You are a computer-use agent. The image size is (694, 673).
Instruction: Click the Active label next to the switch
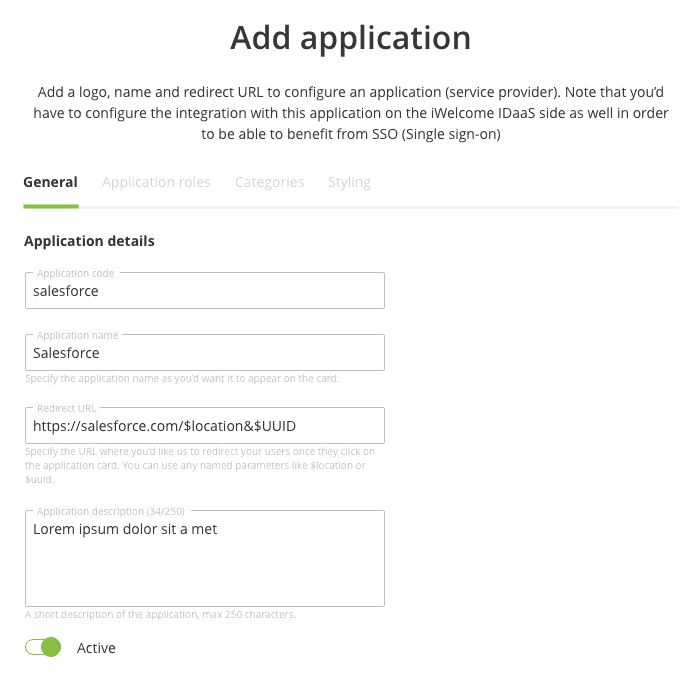coord(96,648)
